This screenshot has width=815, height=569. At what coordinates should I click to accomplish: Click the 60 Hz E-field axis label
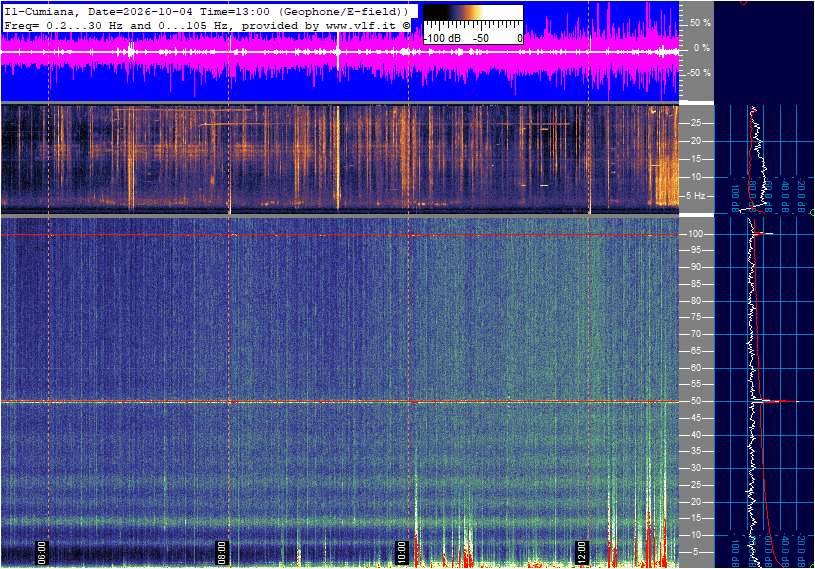tap(695, 368)
